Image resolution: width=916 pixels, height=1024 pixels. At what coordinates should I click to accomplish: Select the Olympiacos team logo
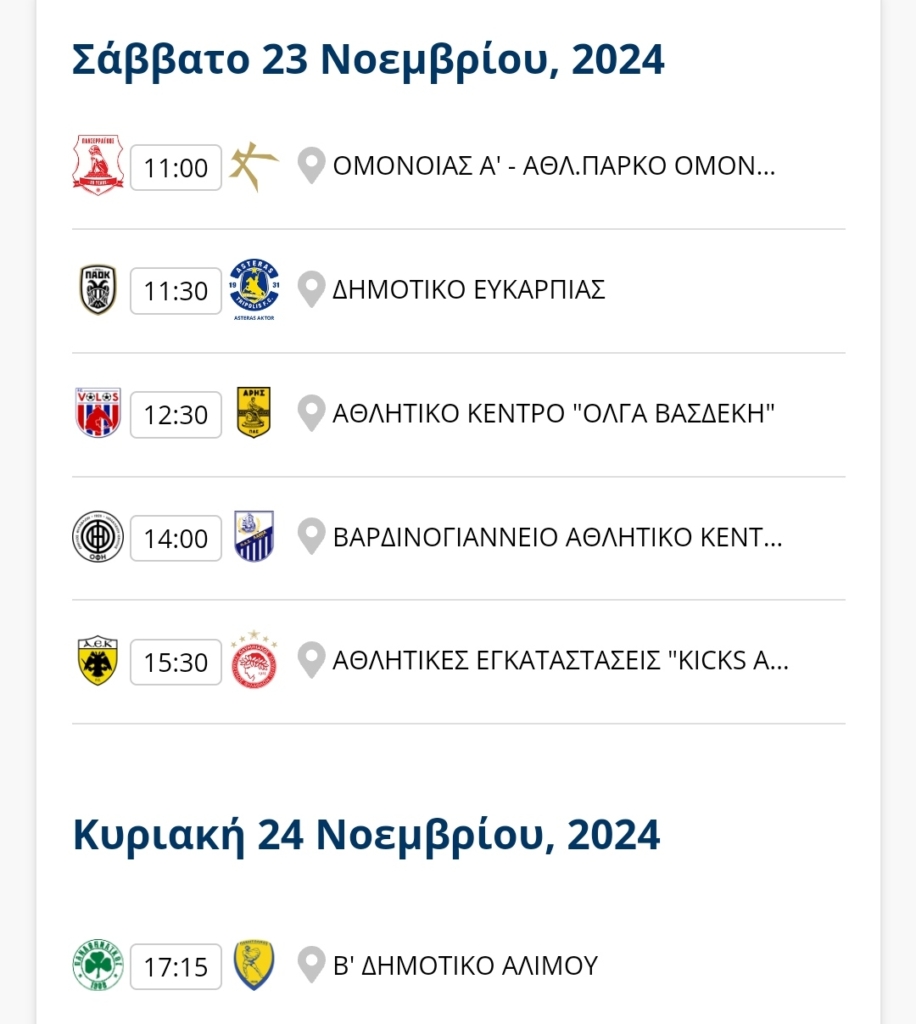coord(254,660)
